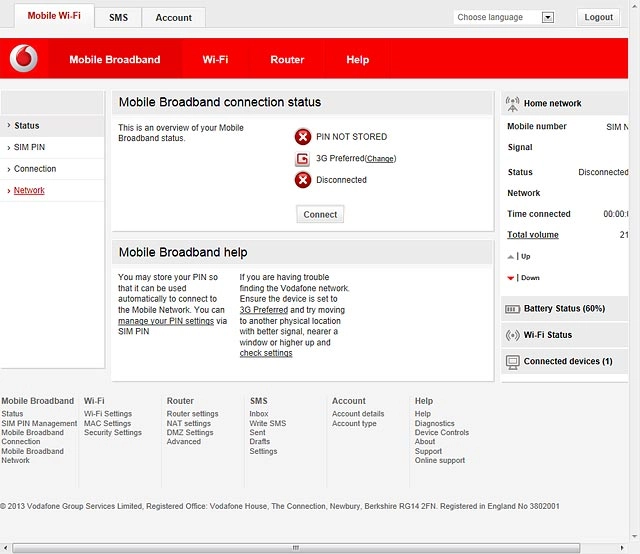Open MAC Settings footer link
Image resolution: width=640 pixels, height=554 pixels.
point(107,423)
